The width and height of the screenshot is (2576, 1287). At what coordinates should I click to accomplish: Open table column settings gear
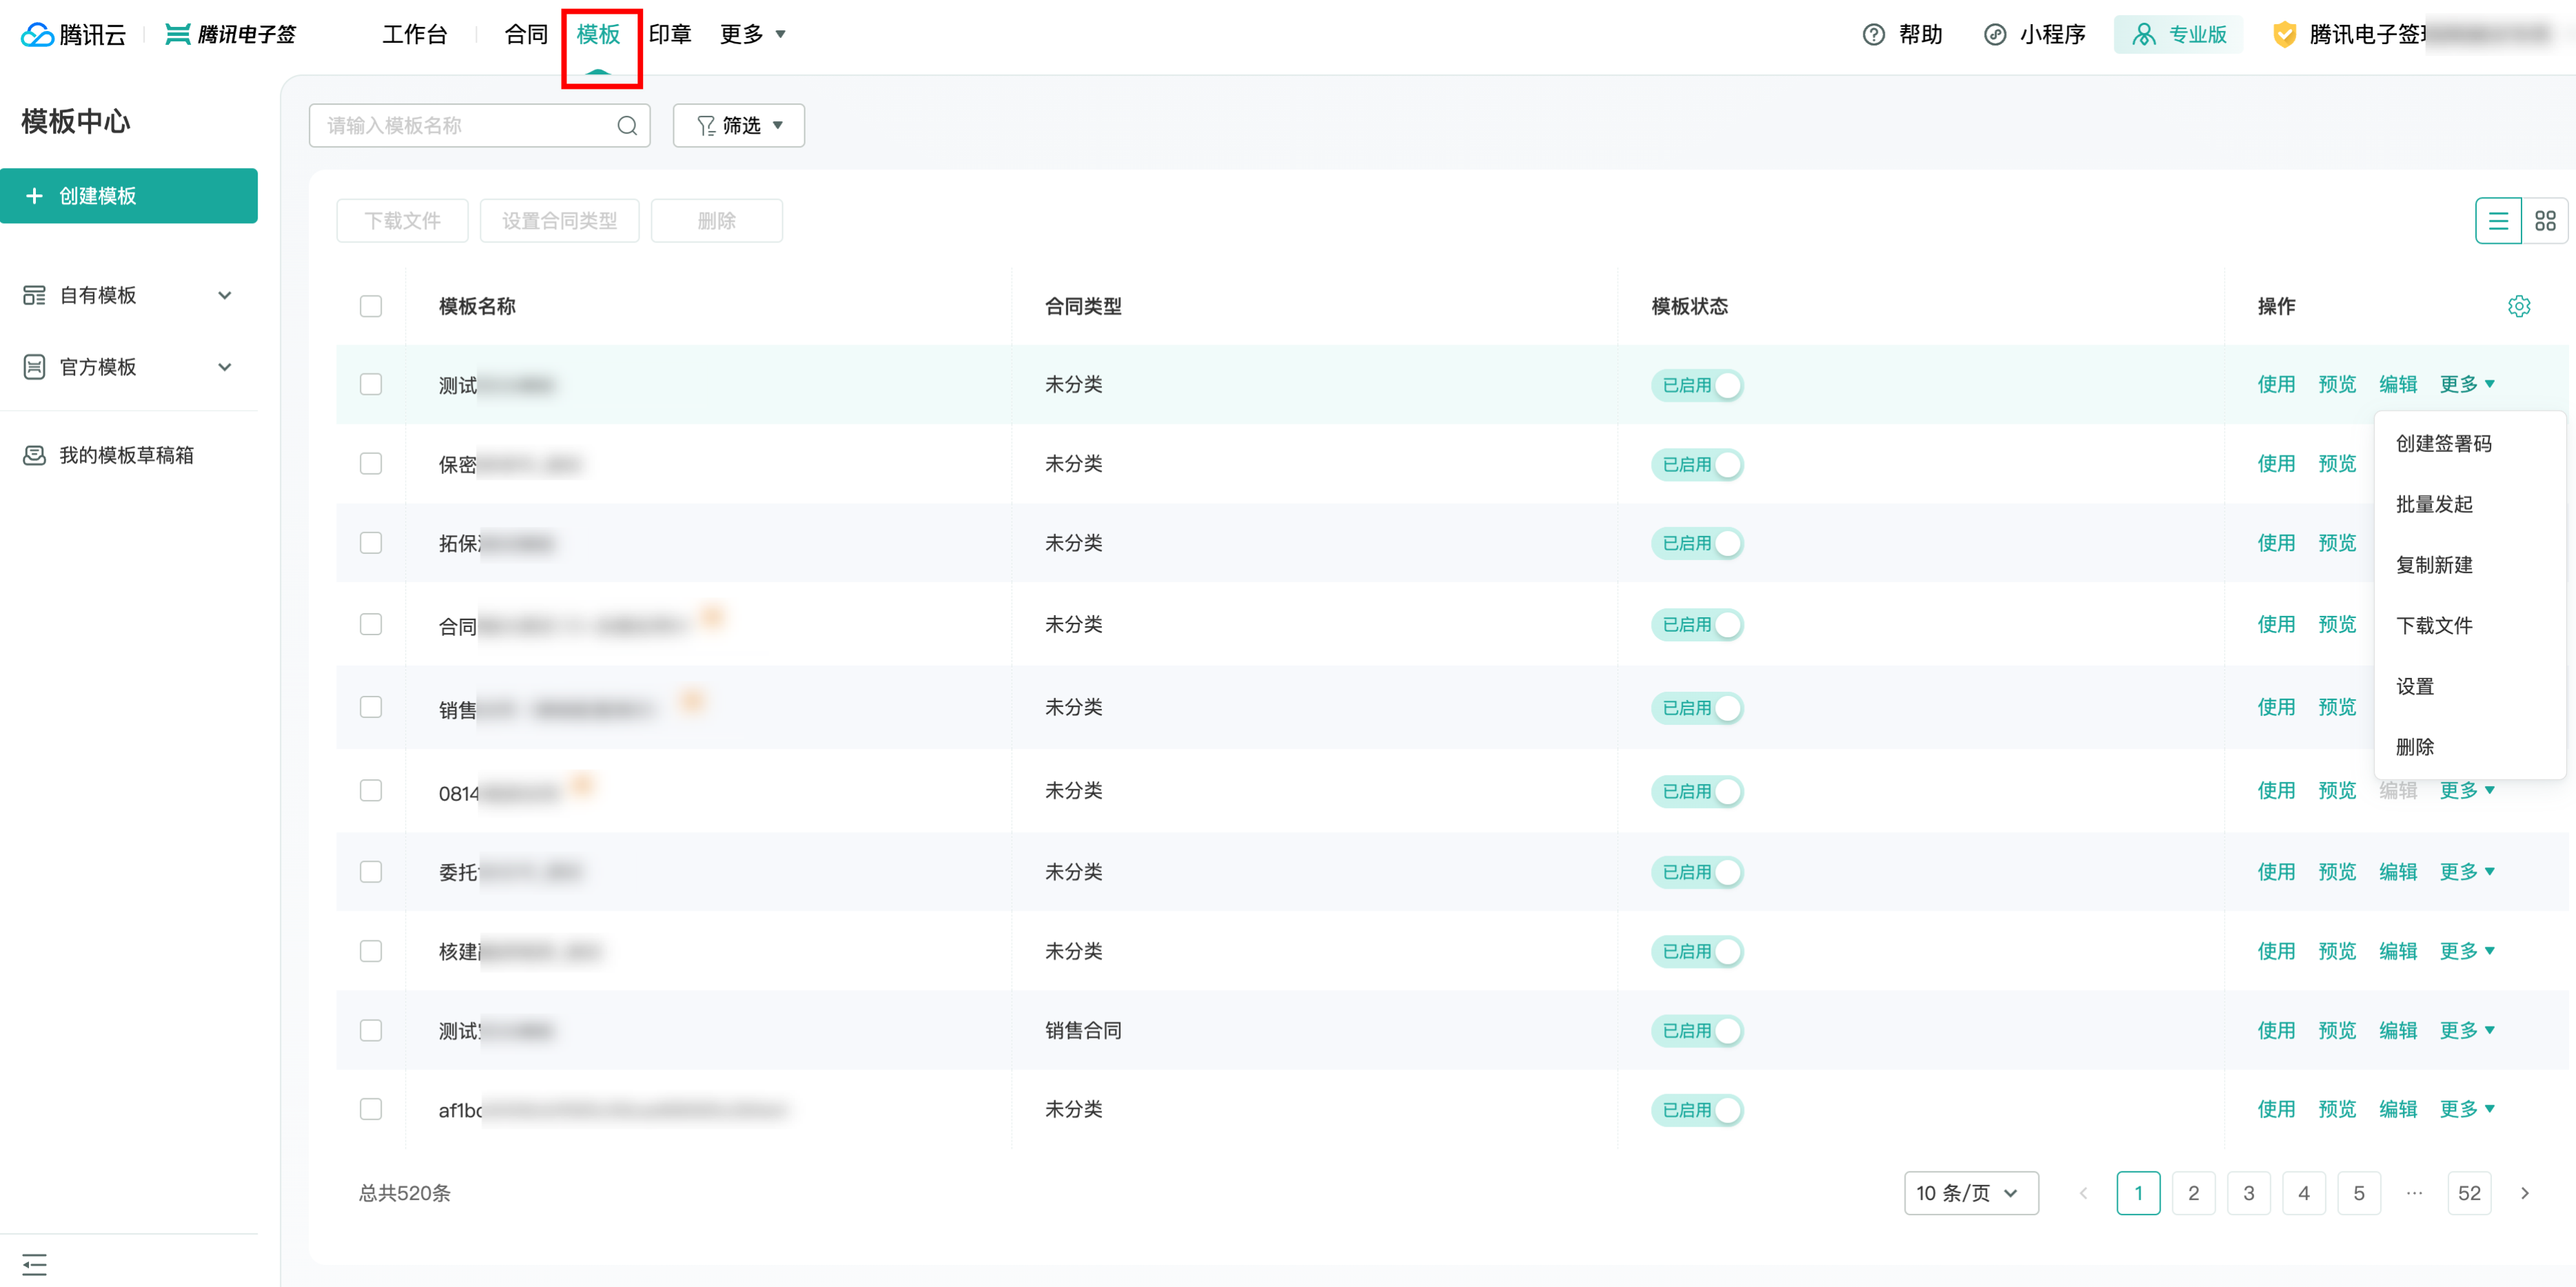click(x=2519, y=306)
